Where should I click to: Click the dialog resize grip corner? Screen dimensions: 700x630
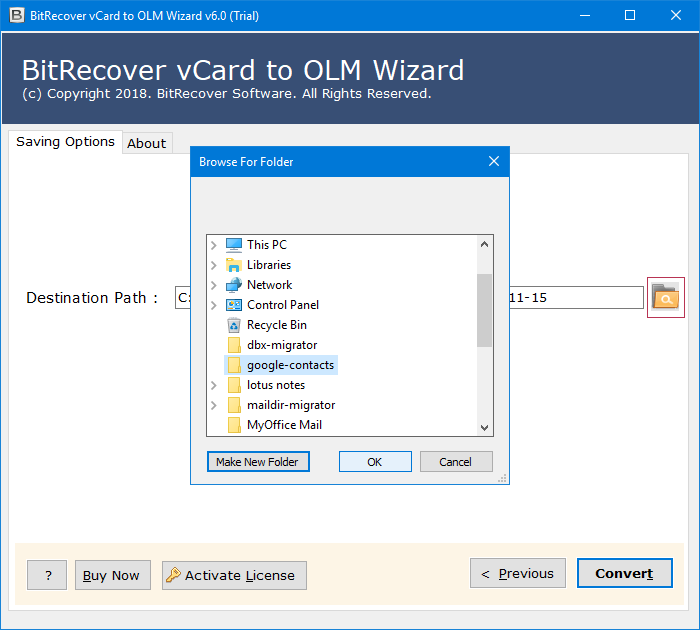tap(503, 478)
